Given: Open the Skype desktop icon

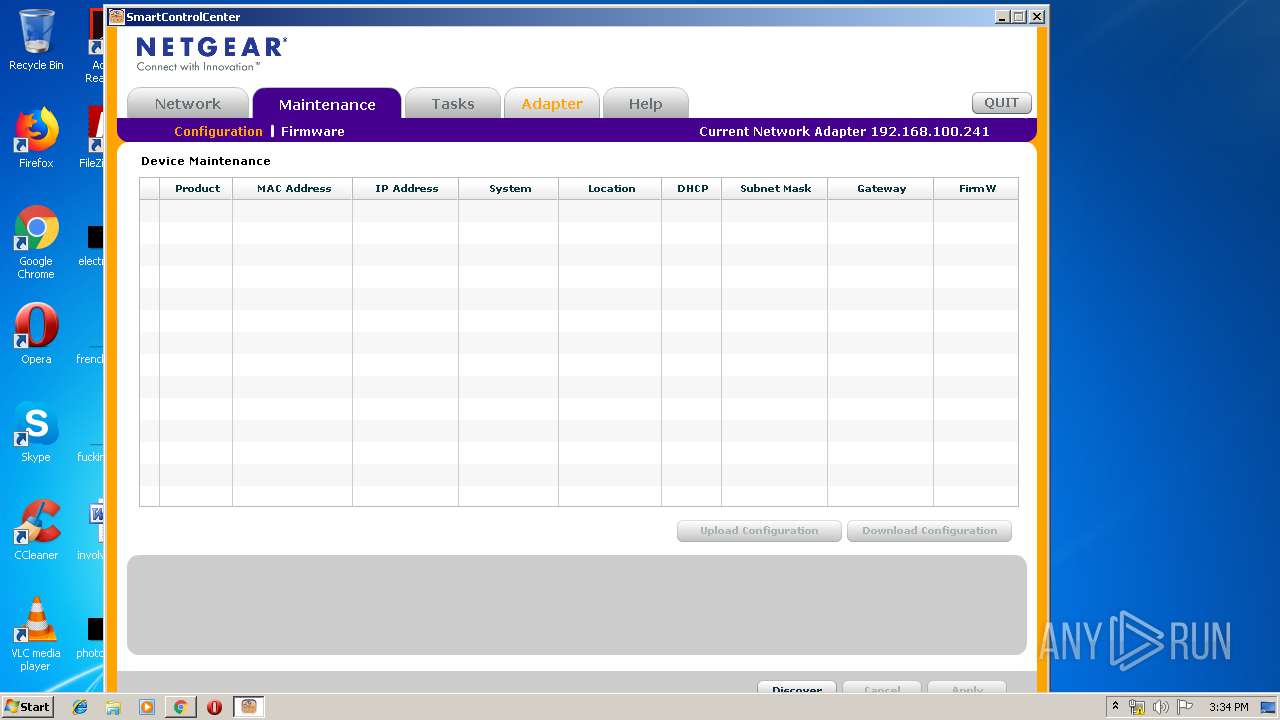Looking at the screenshot, I should 36,432.
